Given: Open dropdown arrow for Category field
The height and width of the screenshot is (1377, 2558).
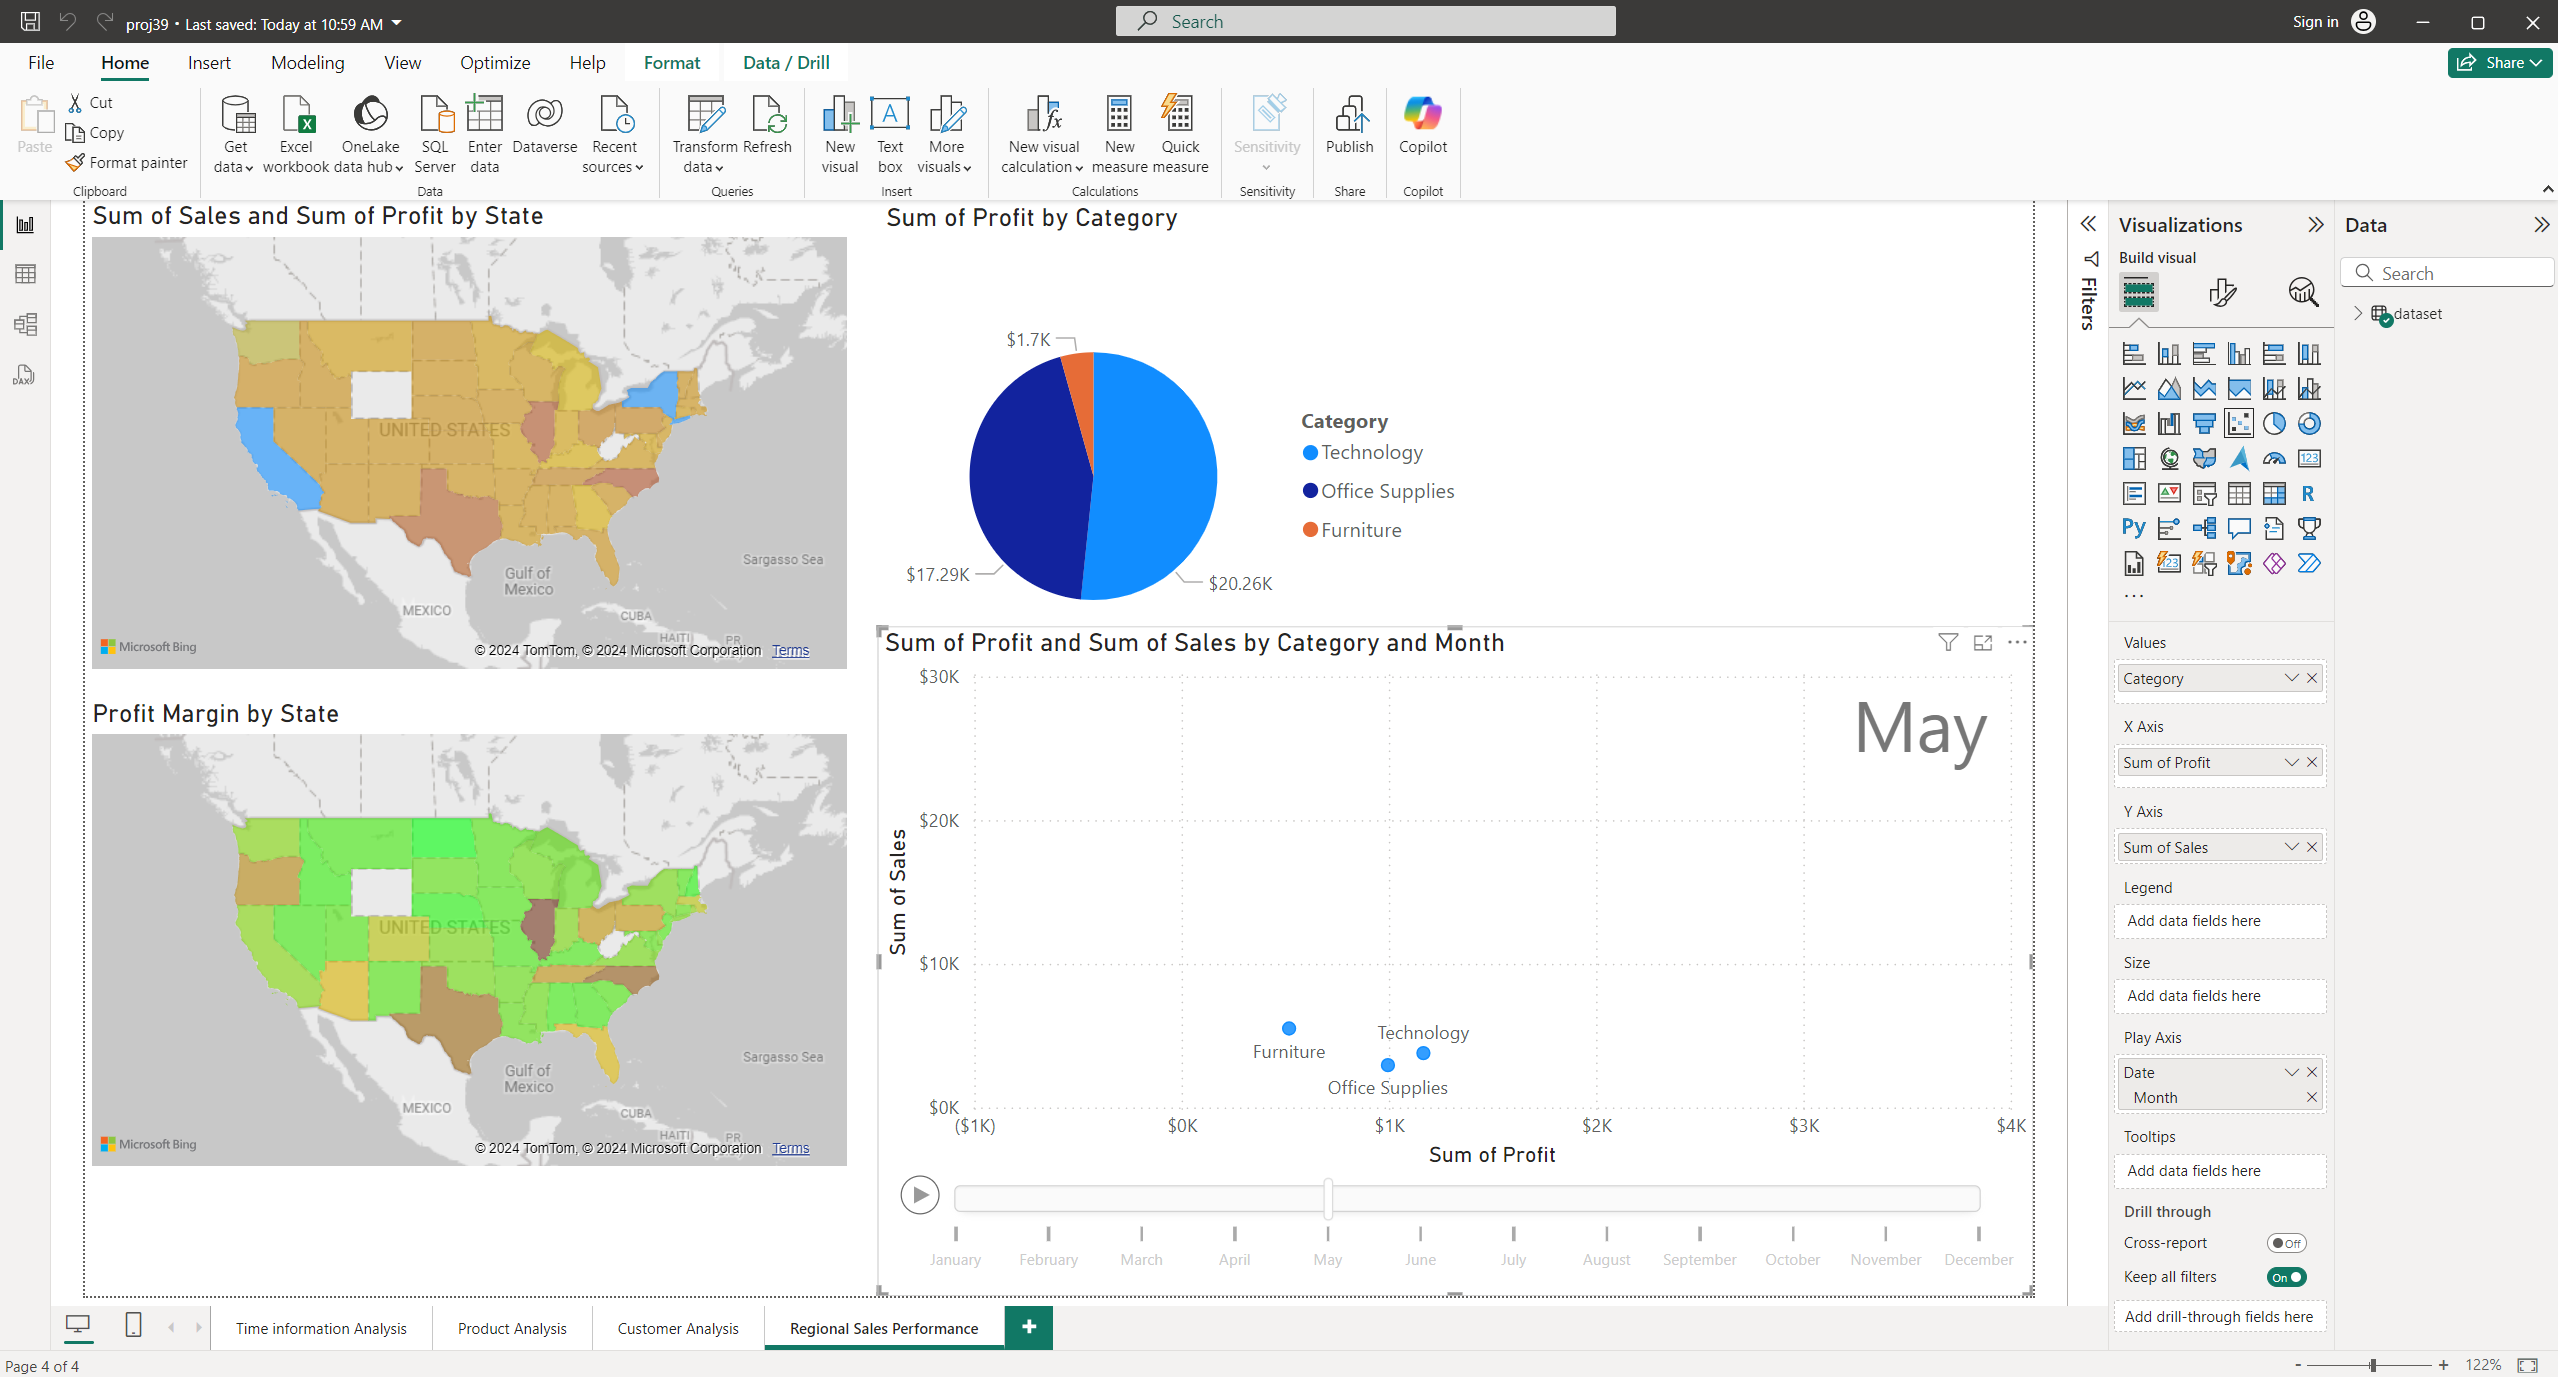Looking at the screenshot, I should tap(2291, 678).
